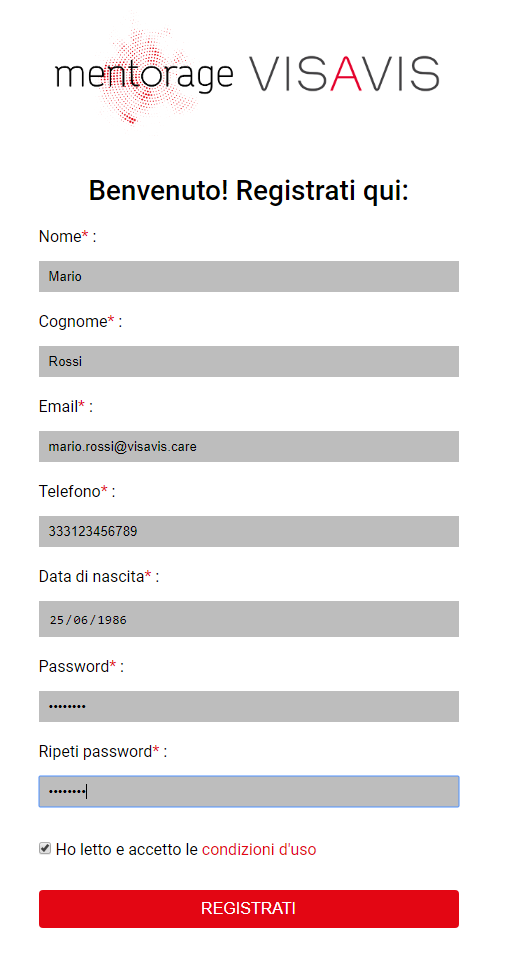Submit the form with the REGISTRATI button
The height and width of the screenshot is (957, 510).
[x=249, y=908]
